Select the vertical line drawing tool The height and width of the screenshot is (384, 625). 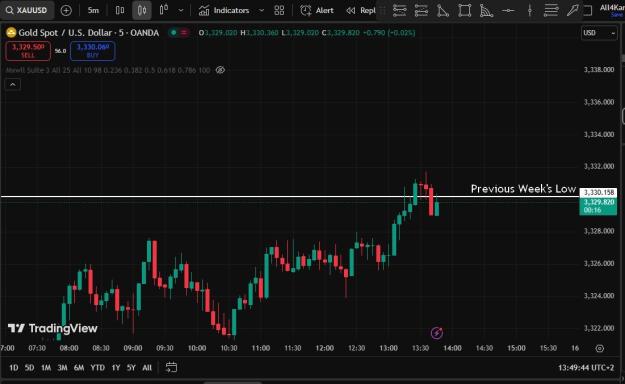pyautogui.click(x=530, y=10)
